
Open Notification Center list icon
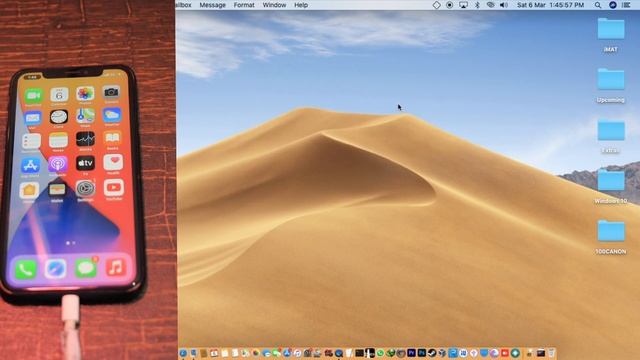tap(626, 5)
